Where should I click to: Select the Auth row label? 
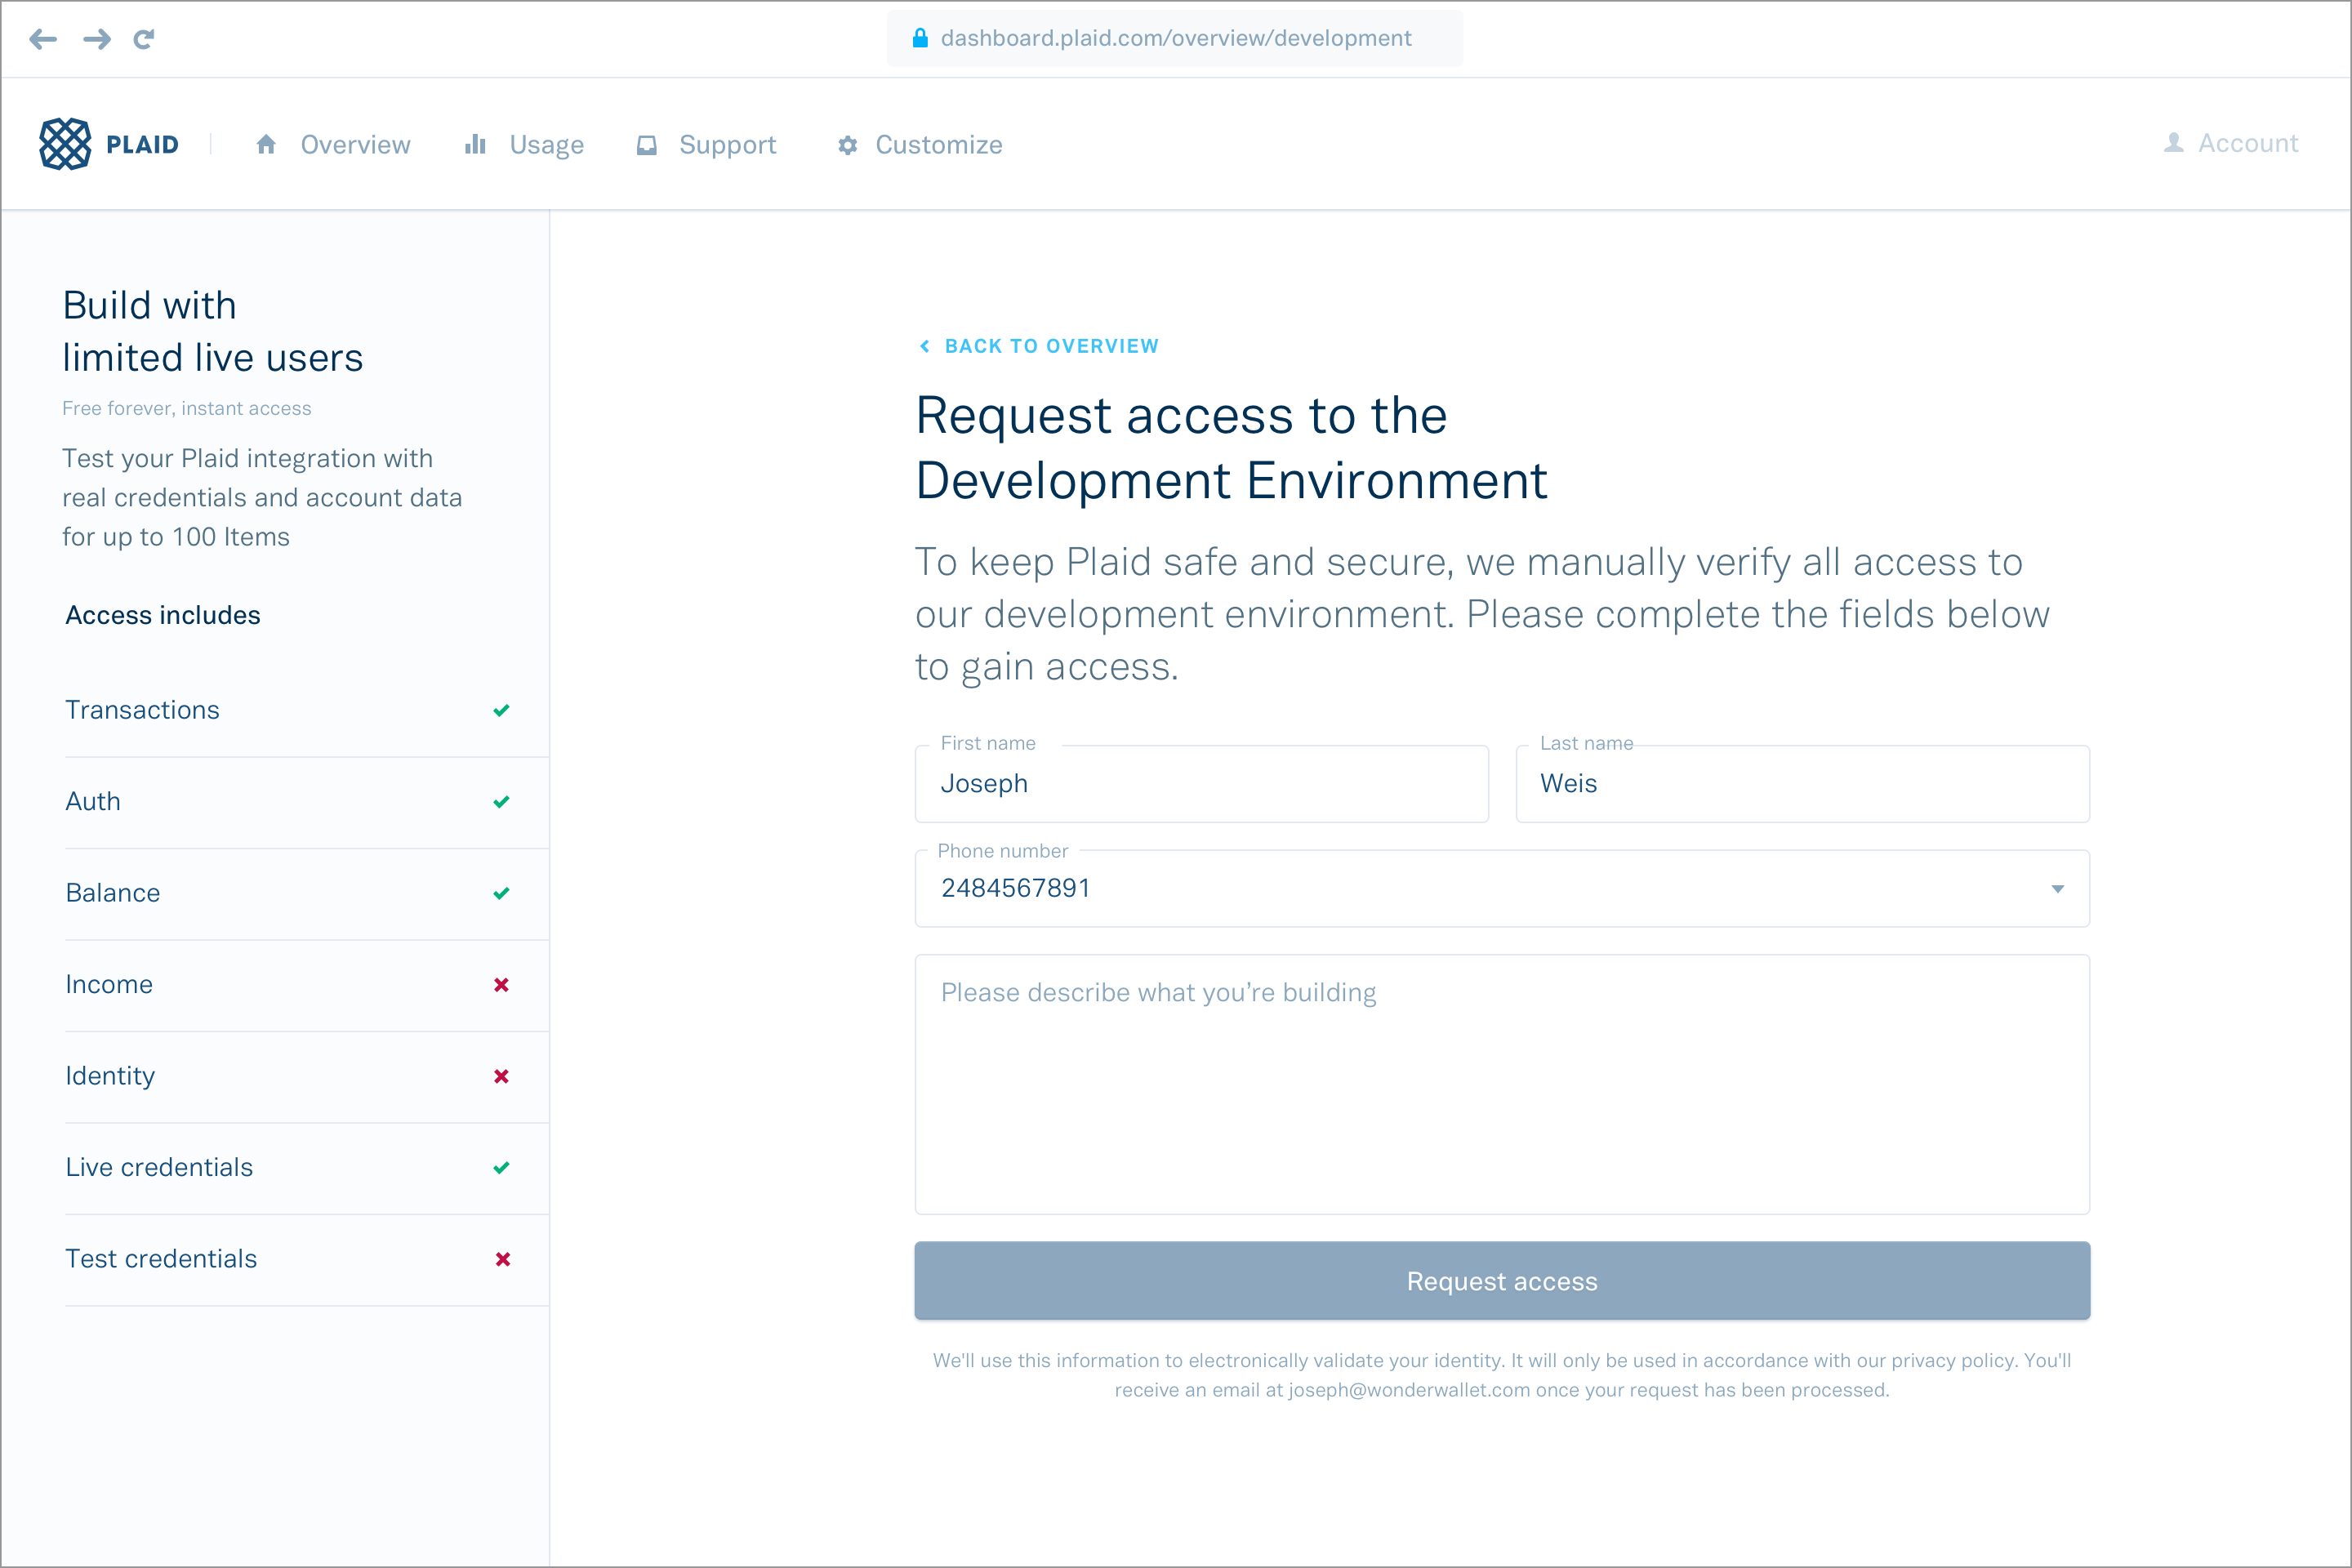point(93,802)
